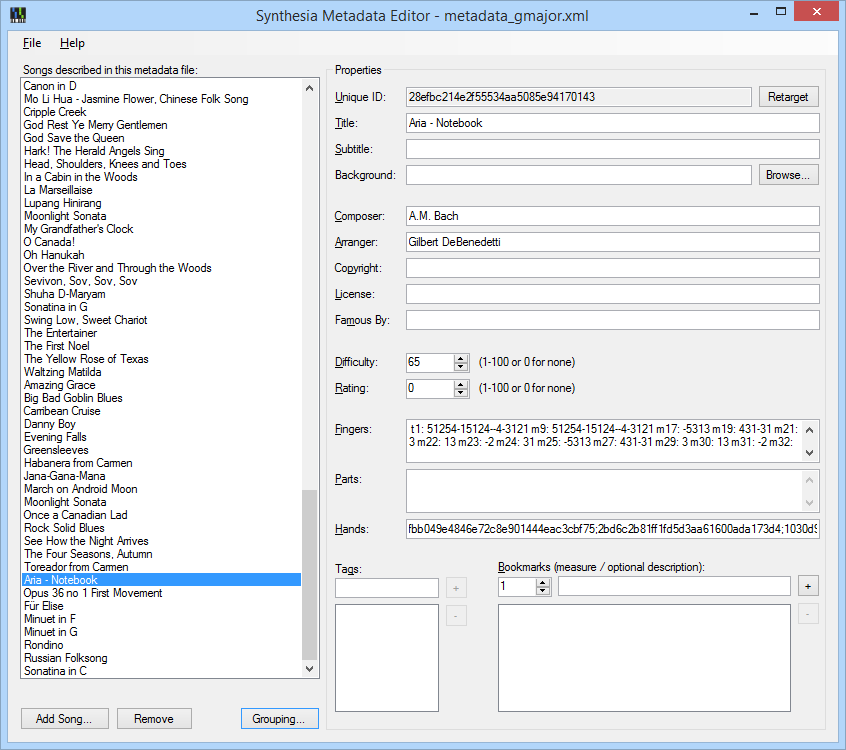Click the Difficulty value field
This screenshot has width=846, height=750.
pyautogui.click(x=430, y=362)
